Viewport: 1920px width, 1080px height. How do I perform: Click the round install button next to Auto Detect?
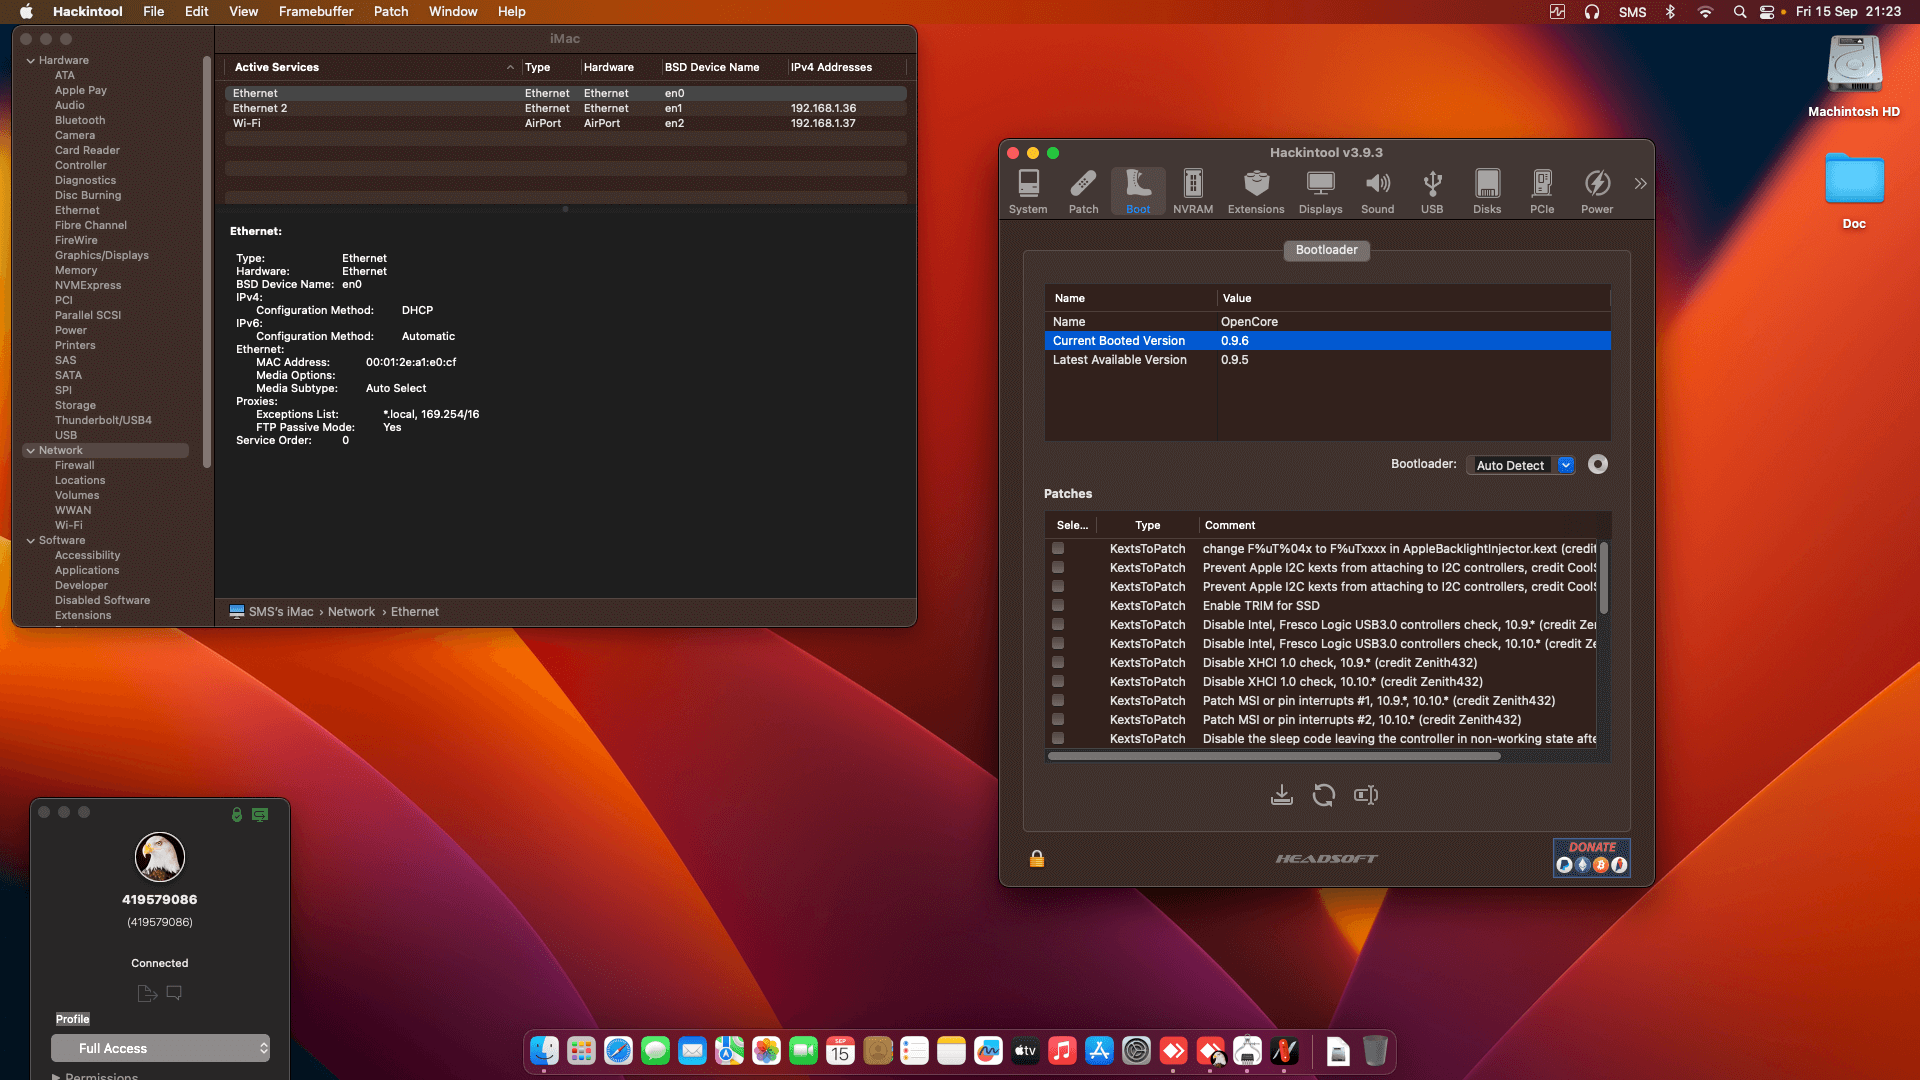[x=1597, y=464]
